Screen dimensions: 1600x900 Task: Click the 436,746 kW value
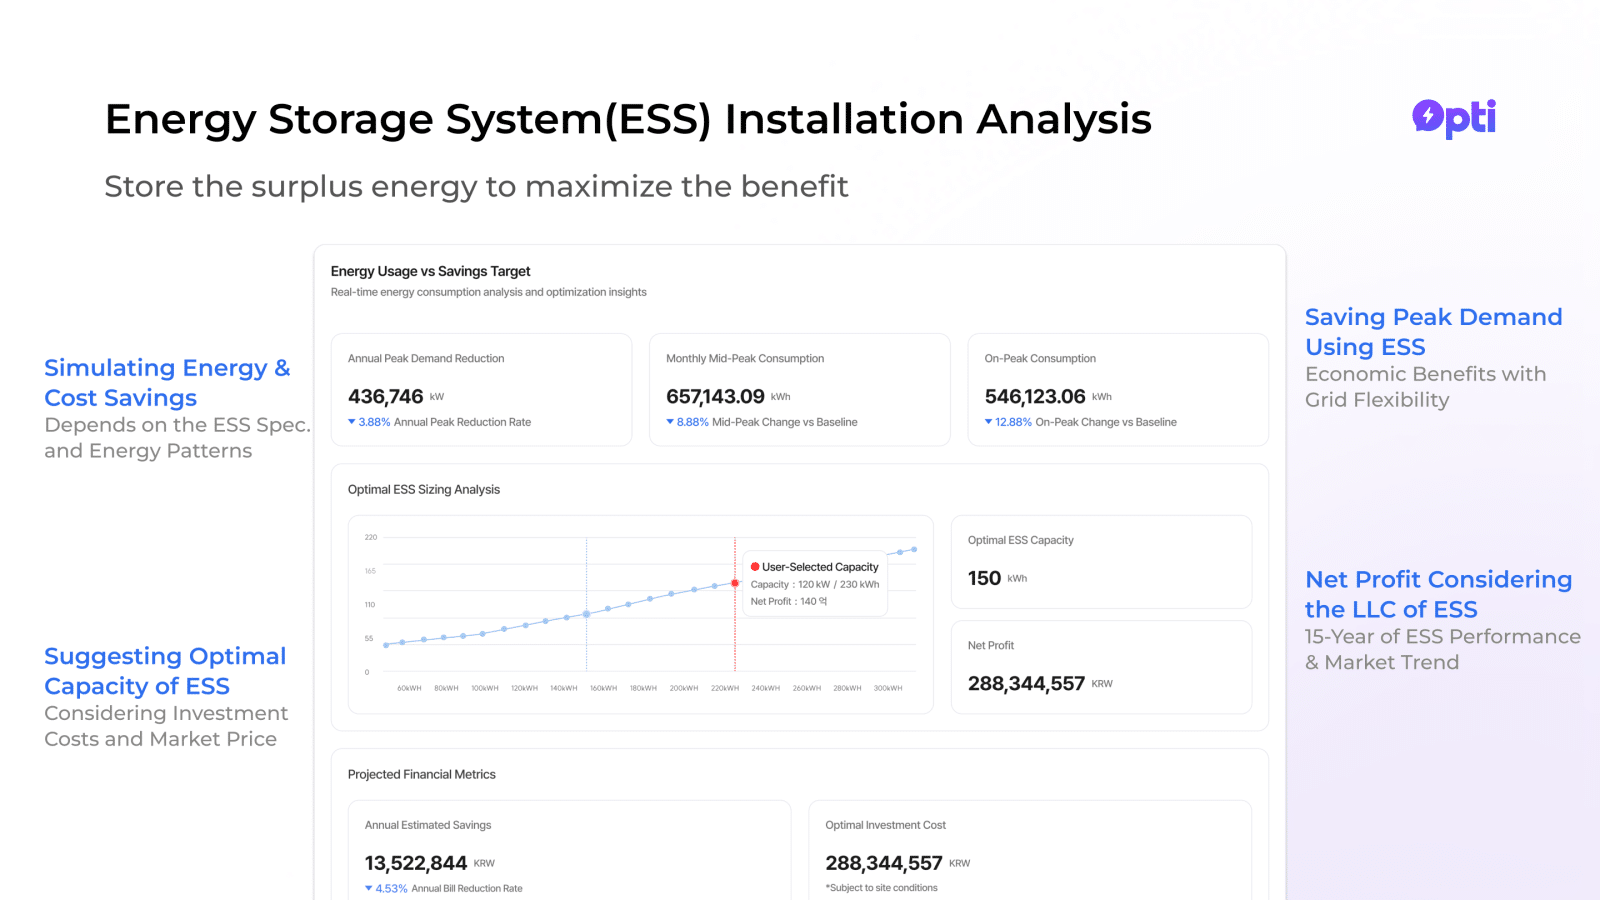point(396,396)
